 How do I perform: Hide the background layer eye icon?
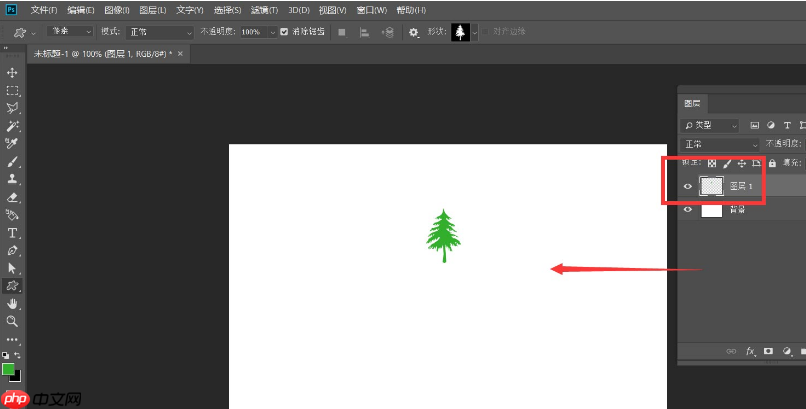688,210
